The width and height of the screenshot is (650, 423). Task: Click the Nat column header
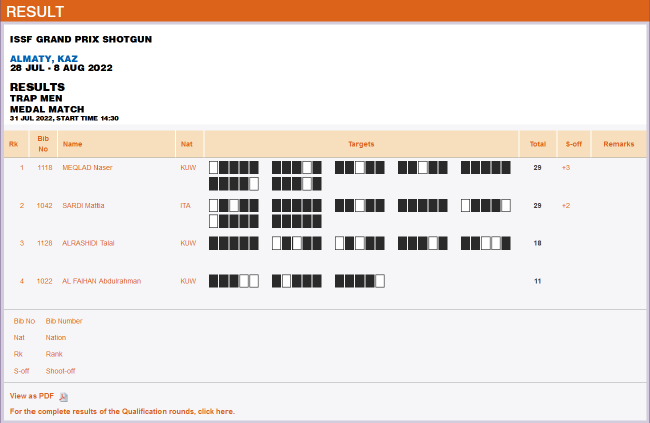tap(187, 144)
